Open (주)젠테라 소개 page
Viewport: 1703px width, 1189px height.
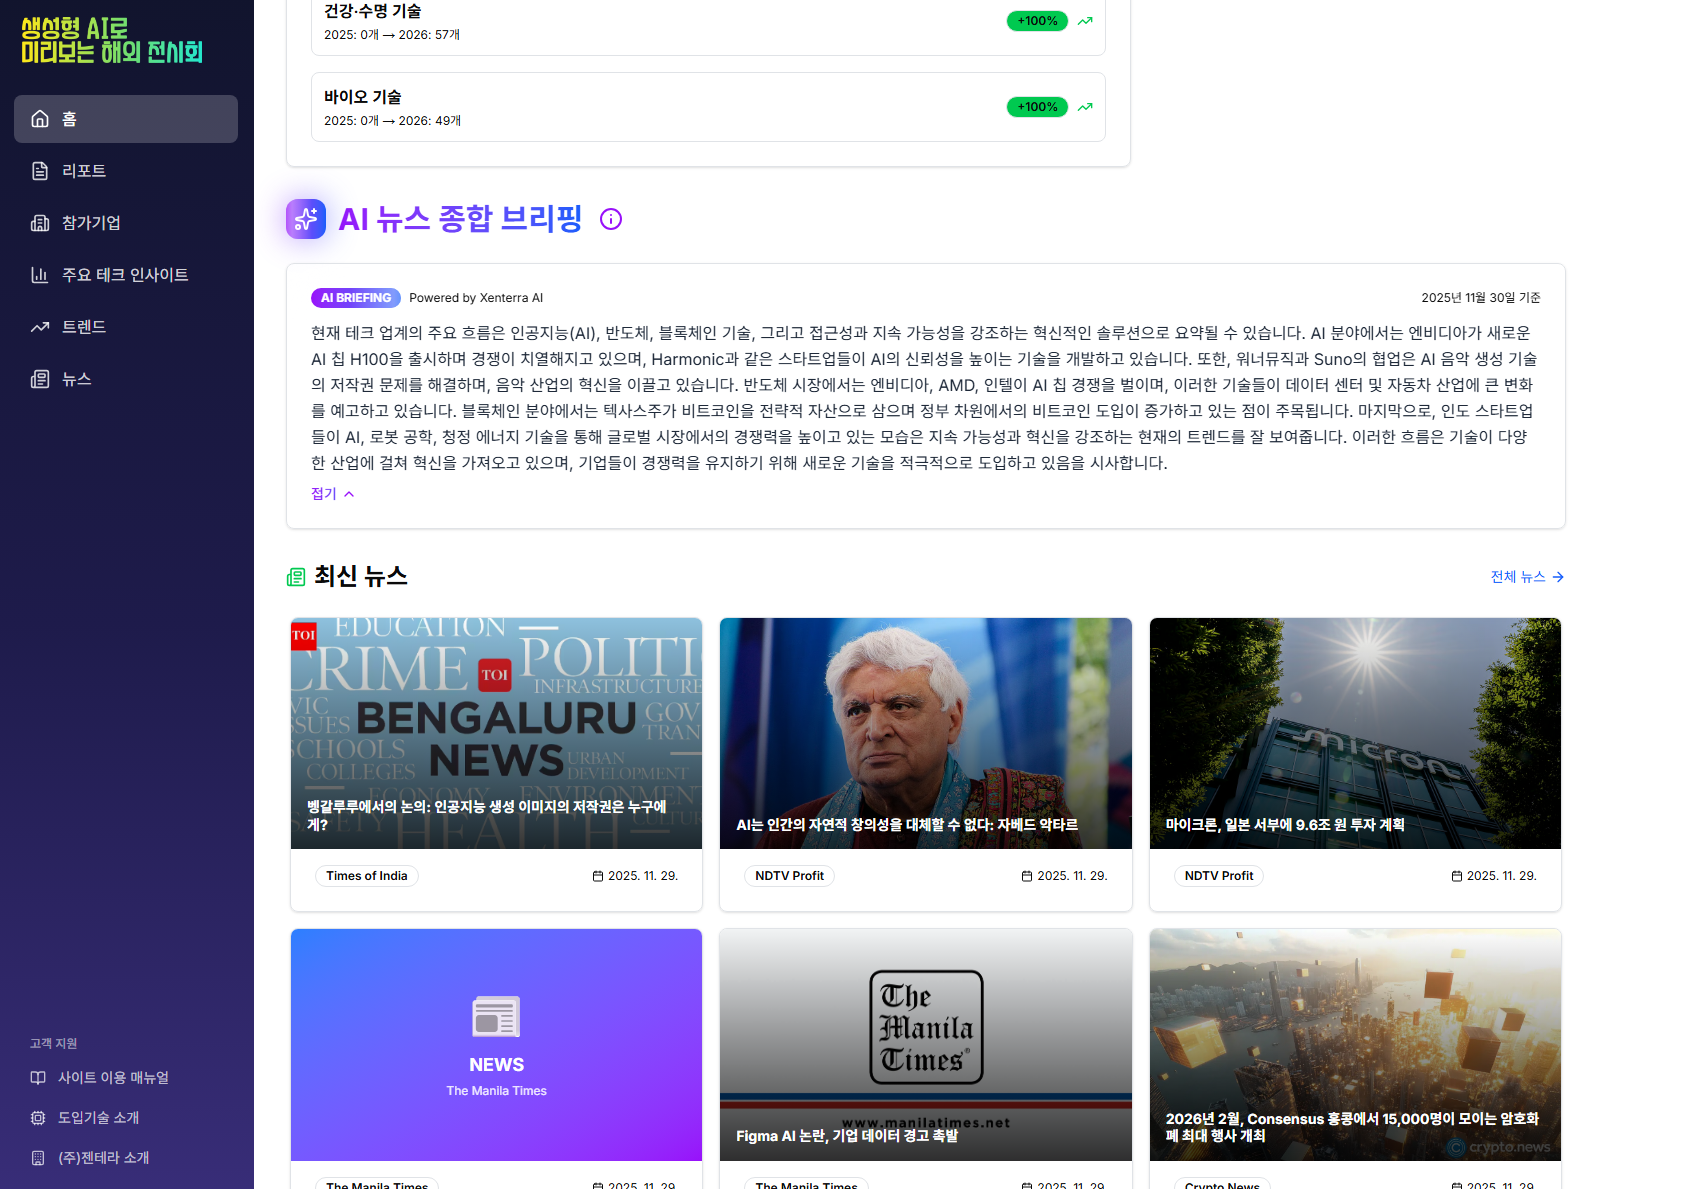click(x=104, y=1158)
